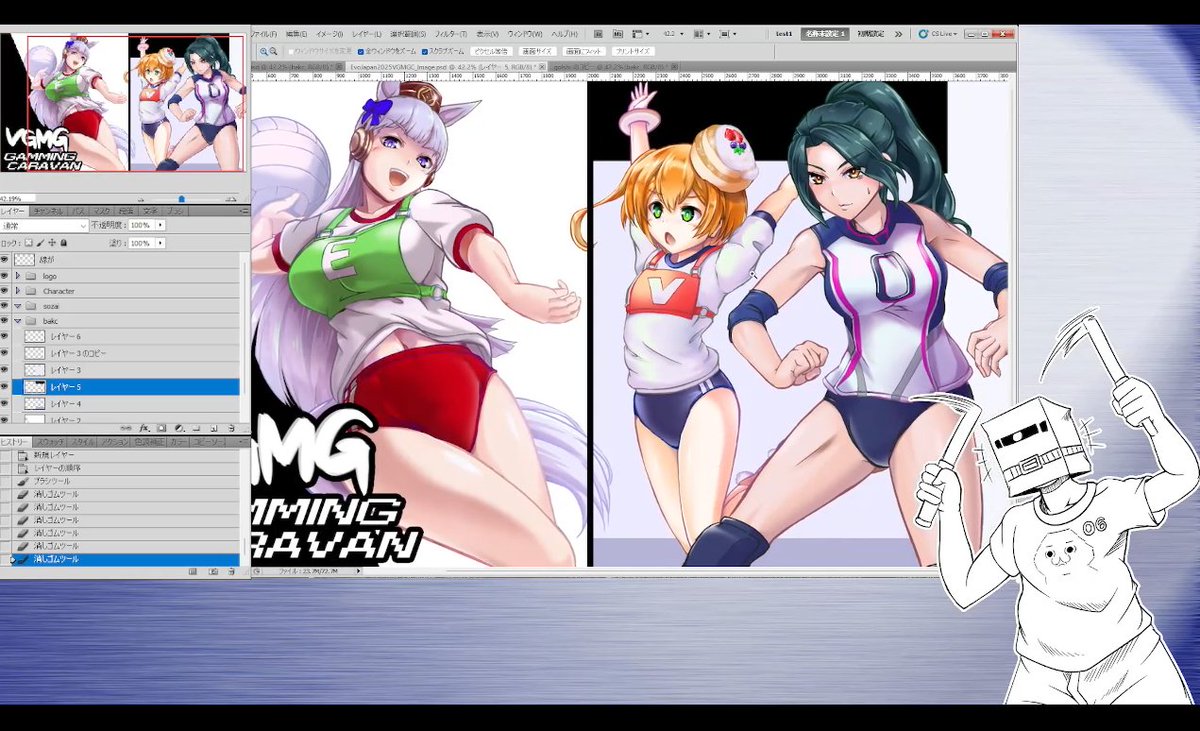Switch to スウォッチ tab

pos(51,441)
